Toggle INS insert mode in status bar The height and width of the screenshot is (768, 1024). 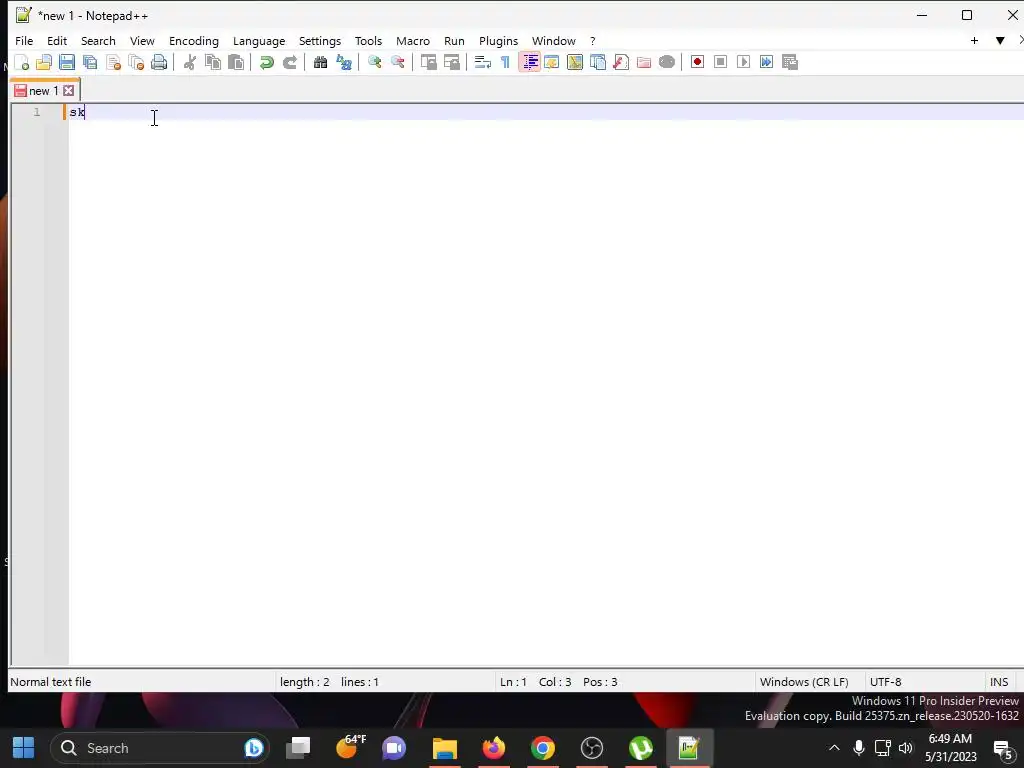(x=999, y=682)
